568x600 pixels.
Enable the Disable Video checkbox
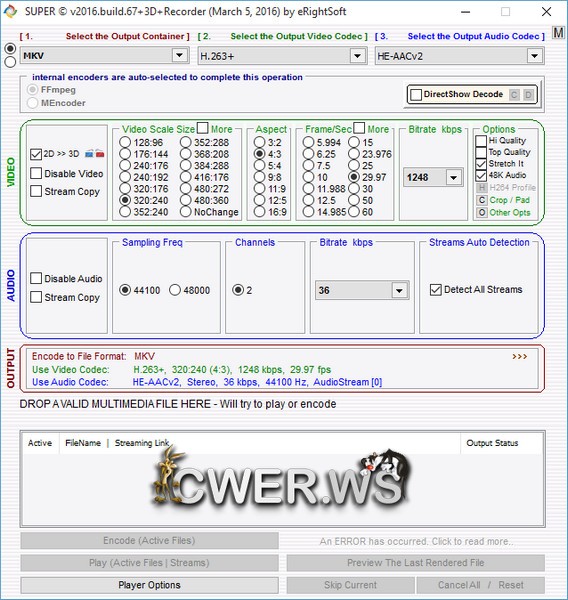tap(36, 173)
